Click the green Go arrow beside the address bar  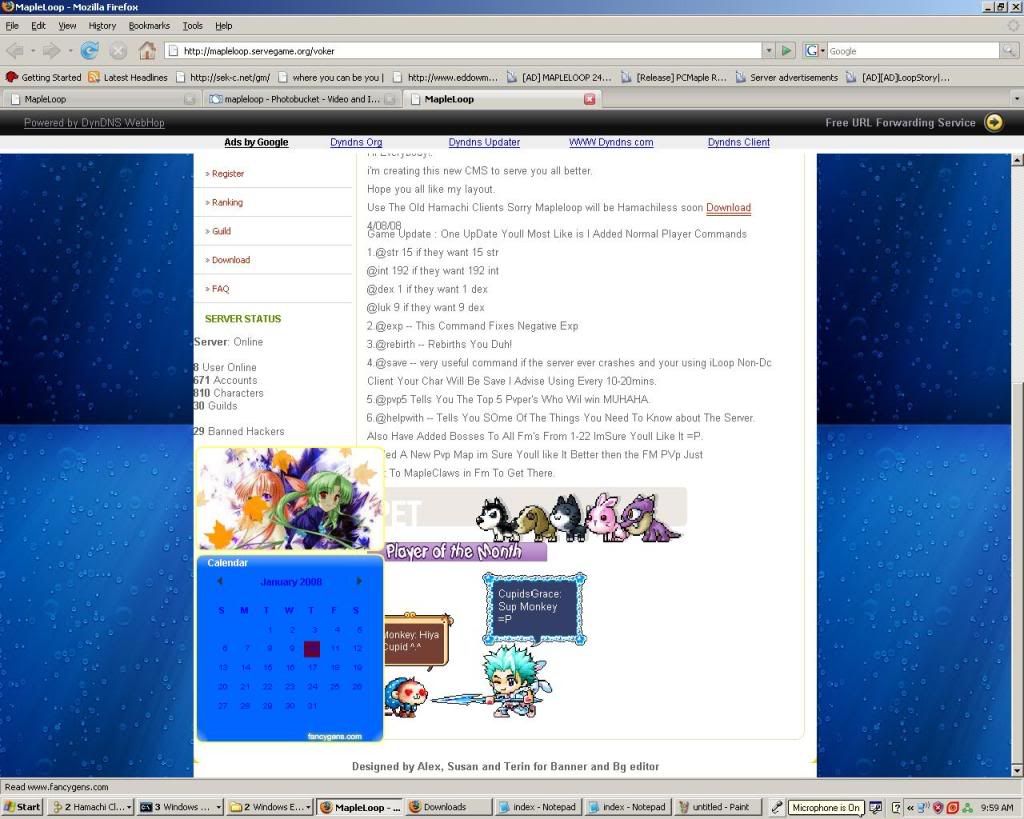[x=787, y=50]
